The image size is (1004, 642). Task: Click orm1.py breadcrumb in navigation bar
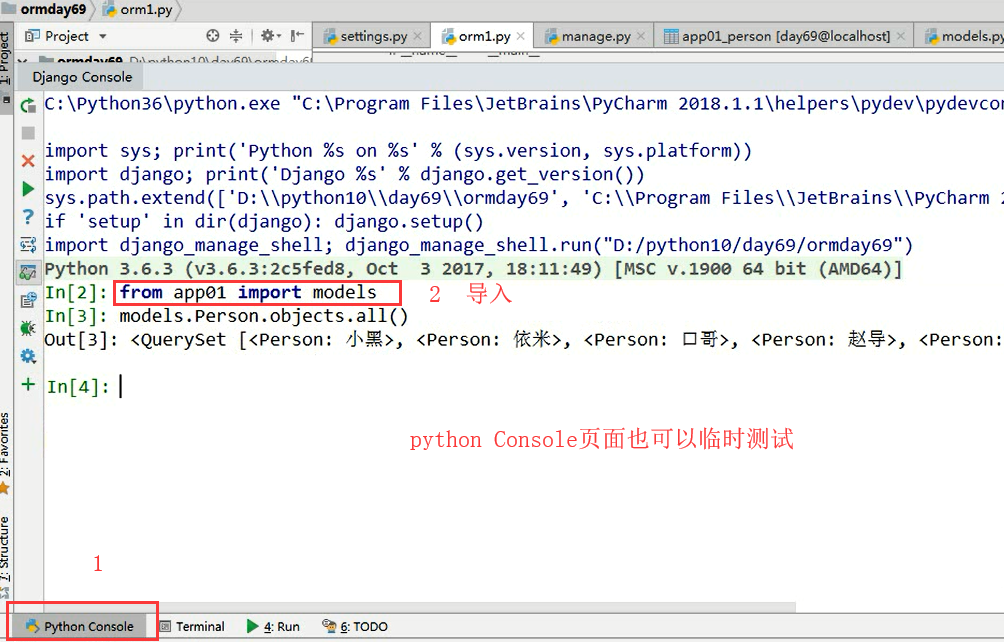(x=139, y=10)
